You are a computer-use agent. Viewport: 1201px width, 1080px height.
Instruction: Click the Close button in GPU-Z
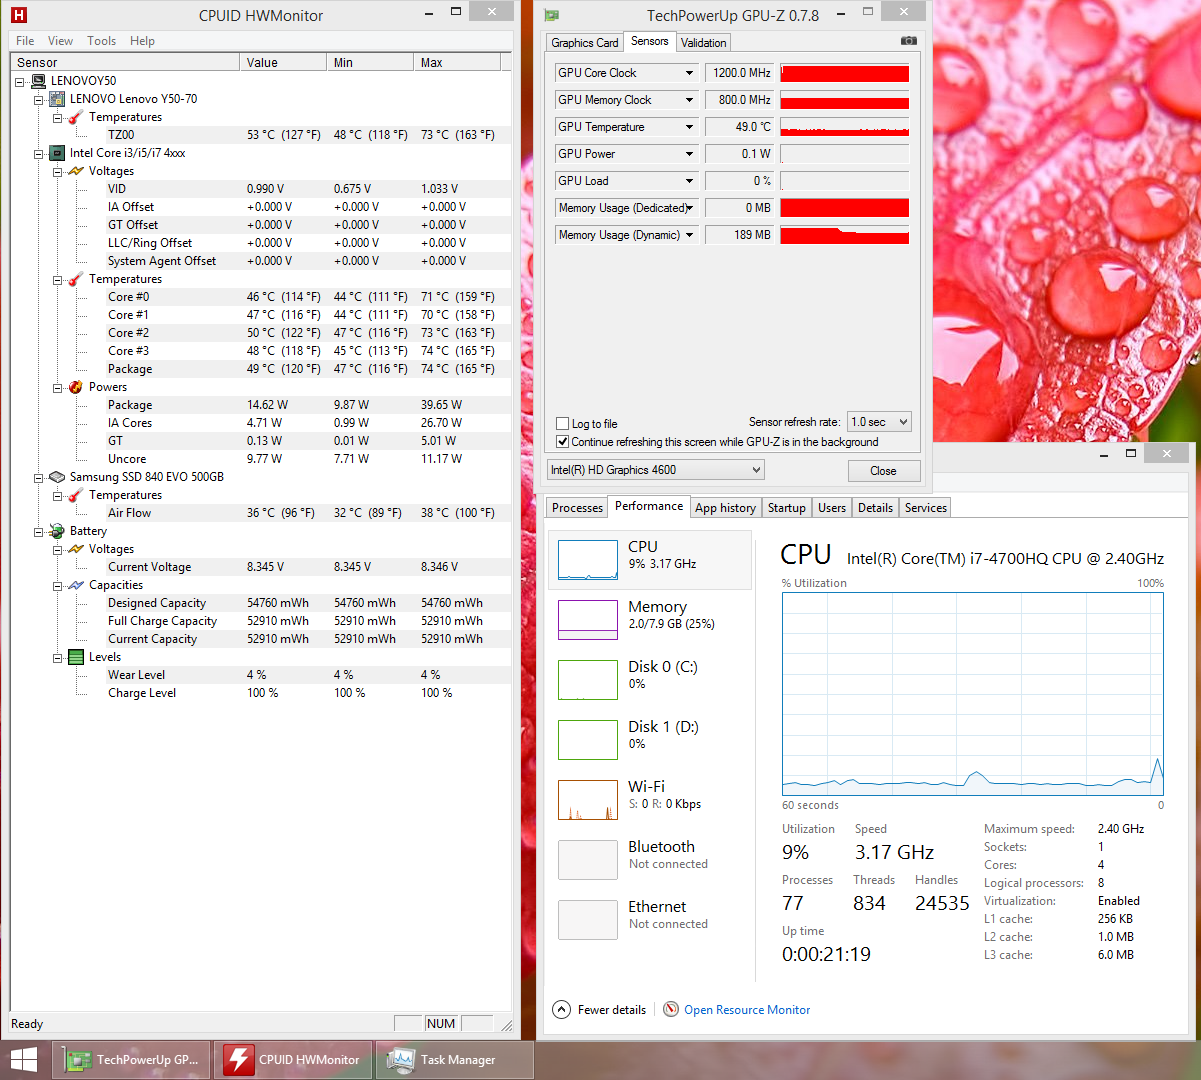[x=883, y=471]
